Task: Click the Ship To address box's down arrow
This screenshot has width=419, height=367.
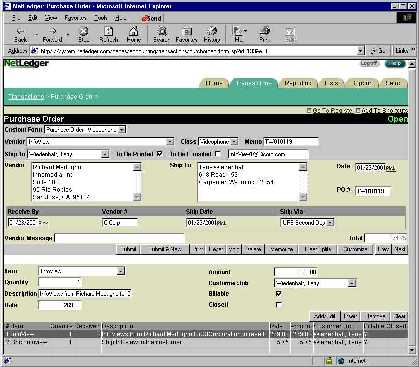Action: 303,197
